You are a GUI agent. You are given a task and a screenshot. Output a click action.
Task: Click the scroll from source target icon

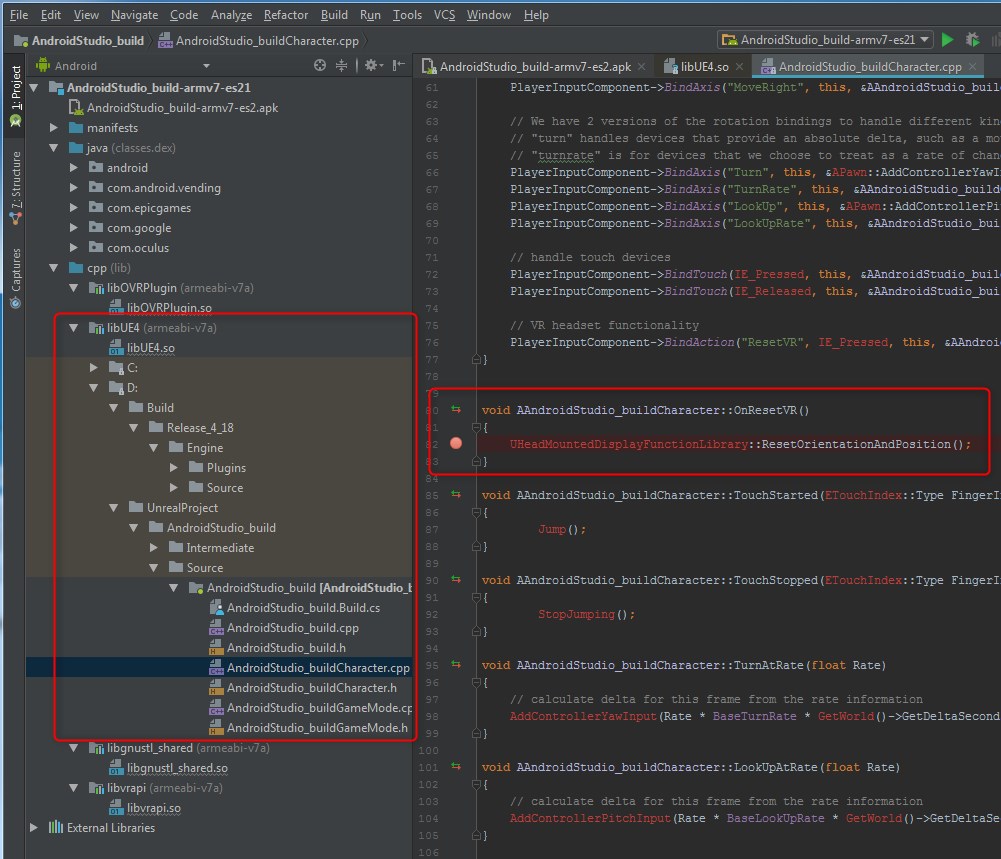(x=320, y=65)
